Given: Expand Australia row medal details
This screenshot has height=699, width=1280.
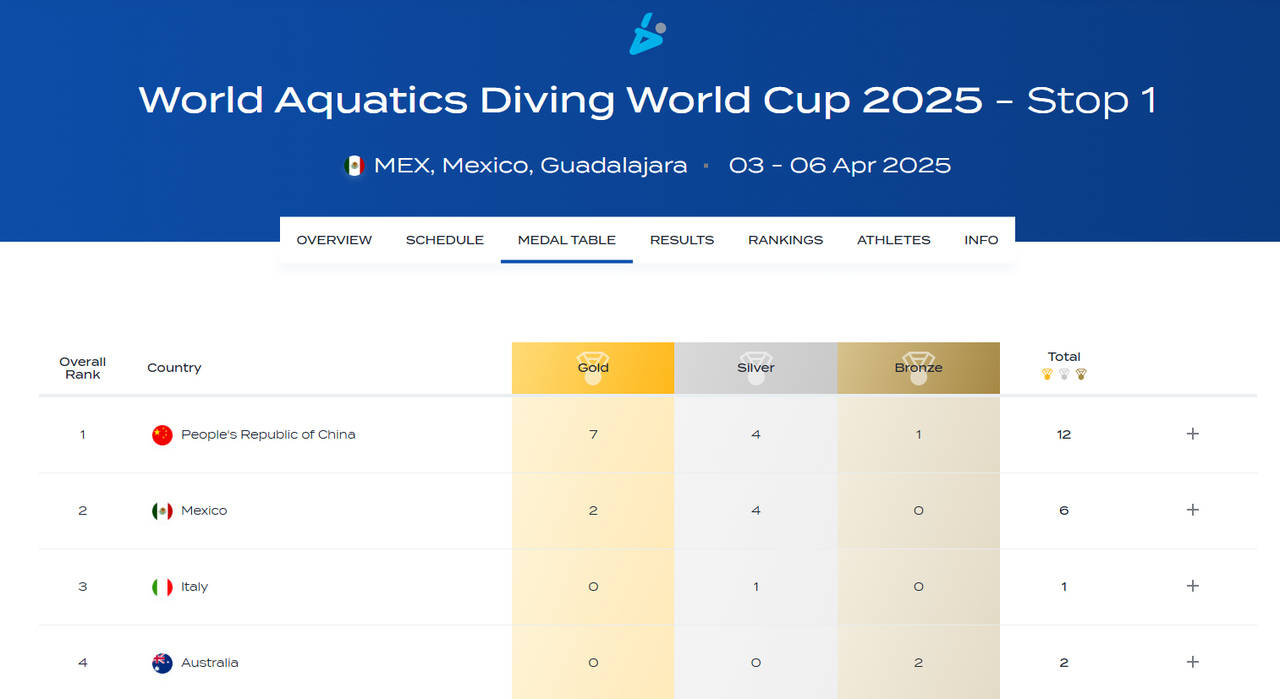Looking at the screenshot, I should pyautogui.click(x=1192, y=662).
